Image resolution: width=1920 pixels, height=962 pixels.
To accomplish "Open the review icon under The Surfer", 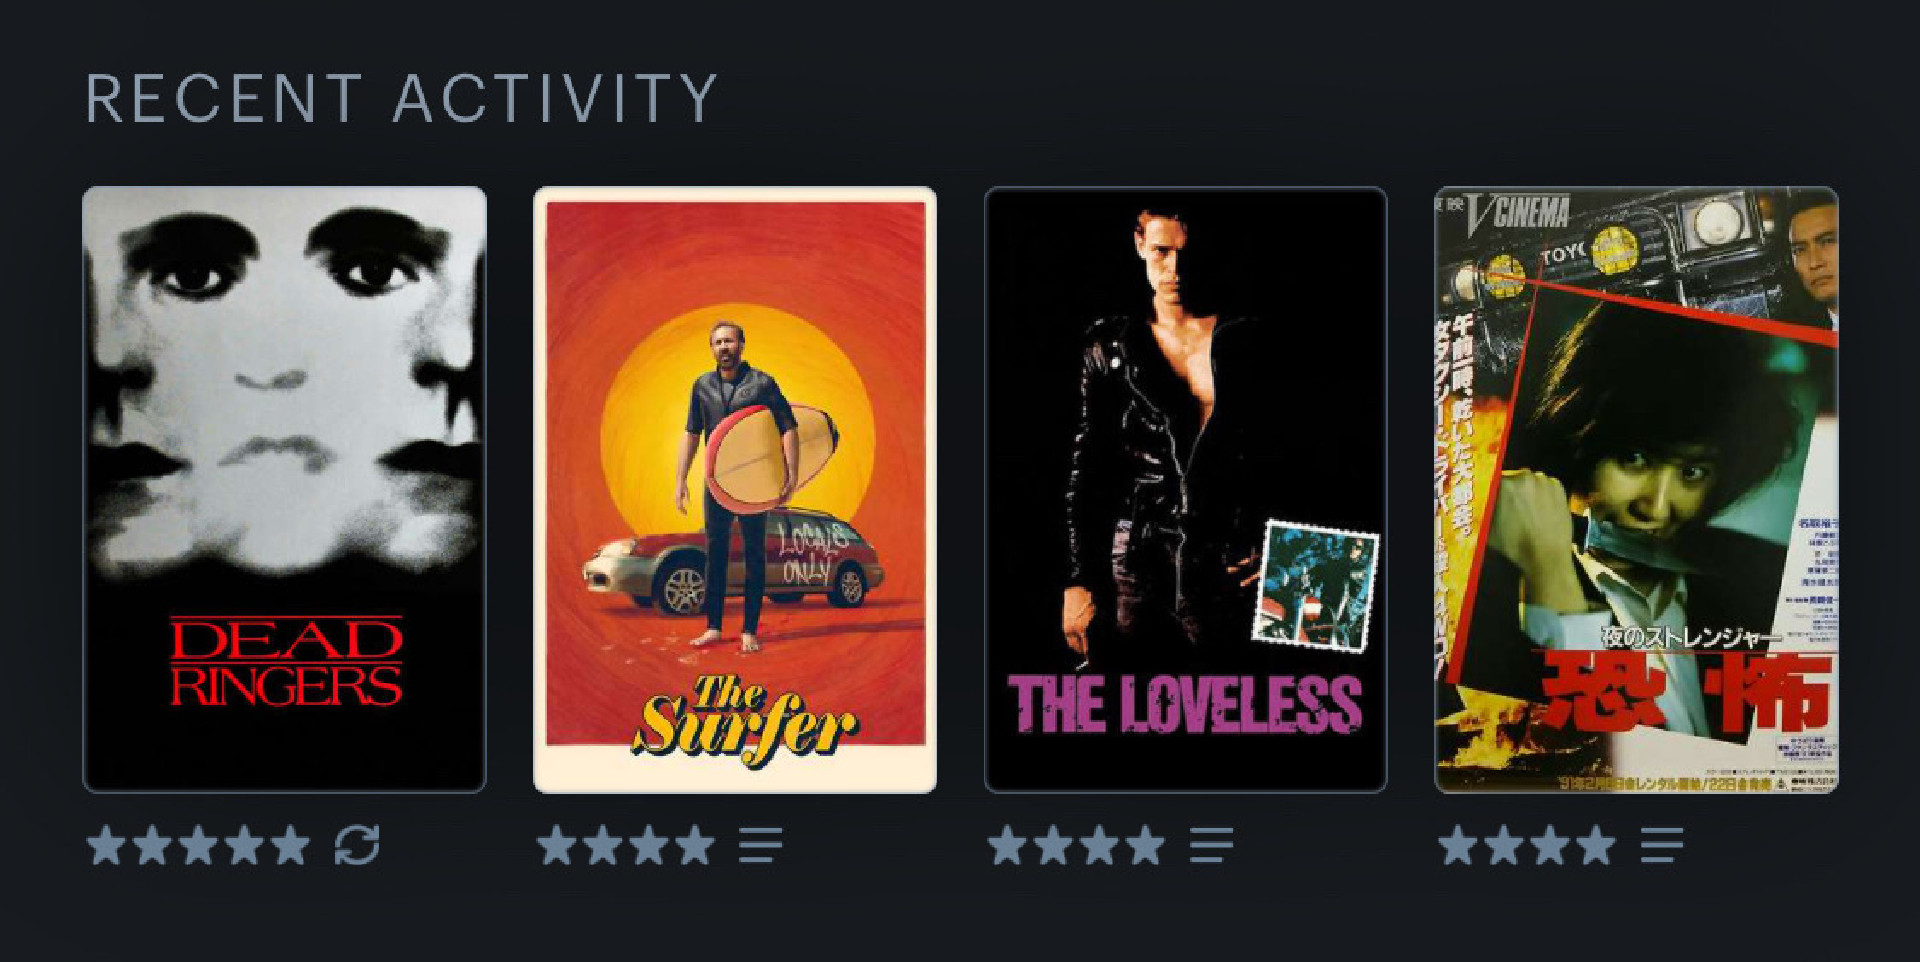I will click(761, 846).
